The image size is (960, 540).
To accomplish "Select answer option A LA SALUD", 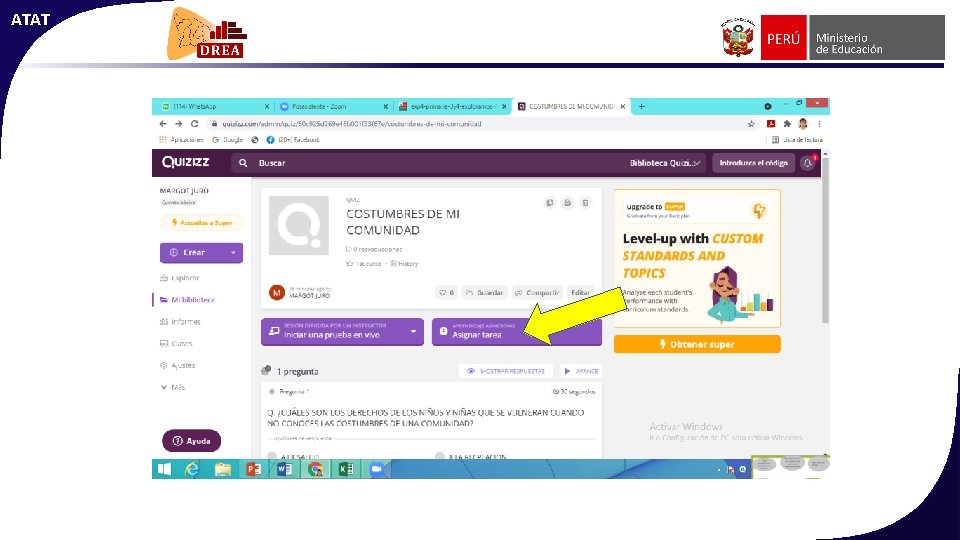I will [294, 456].
